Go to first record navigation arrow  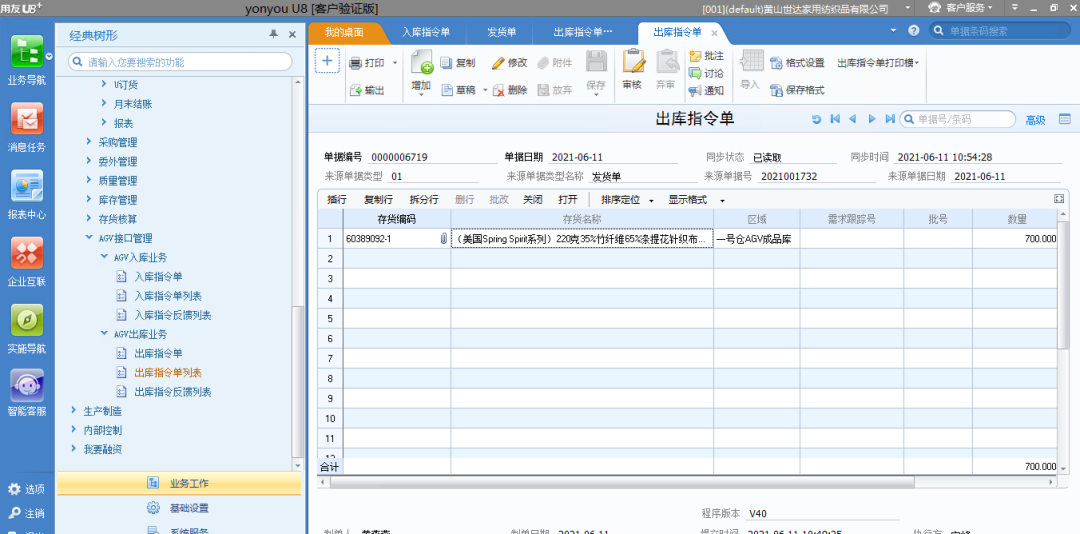pos(835,119)
